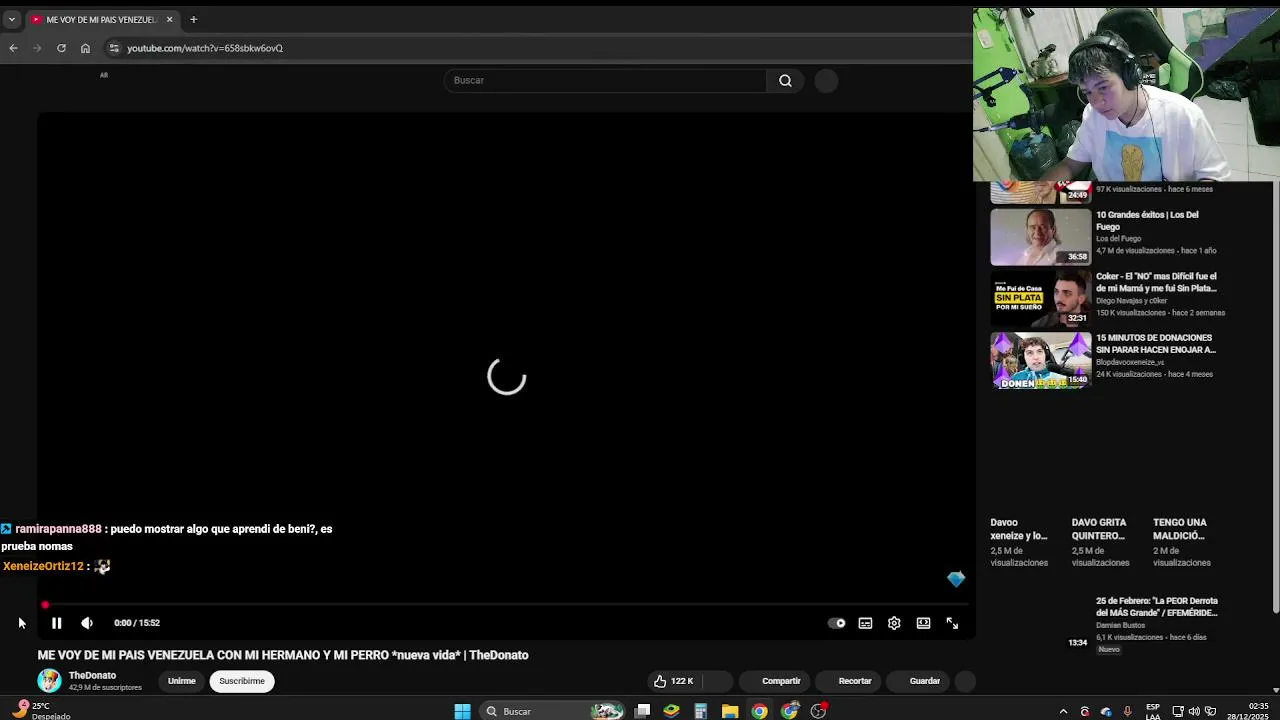This screenshot has width=1280, height=720.
Task: Click the YouTube Buscar search field
Action: tap(605, 80)
